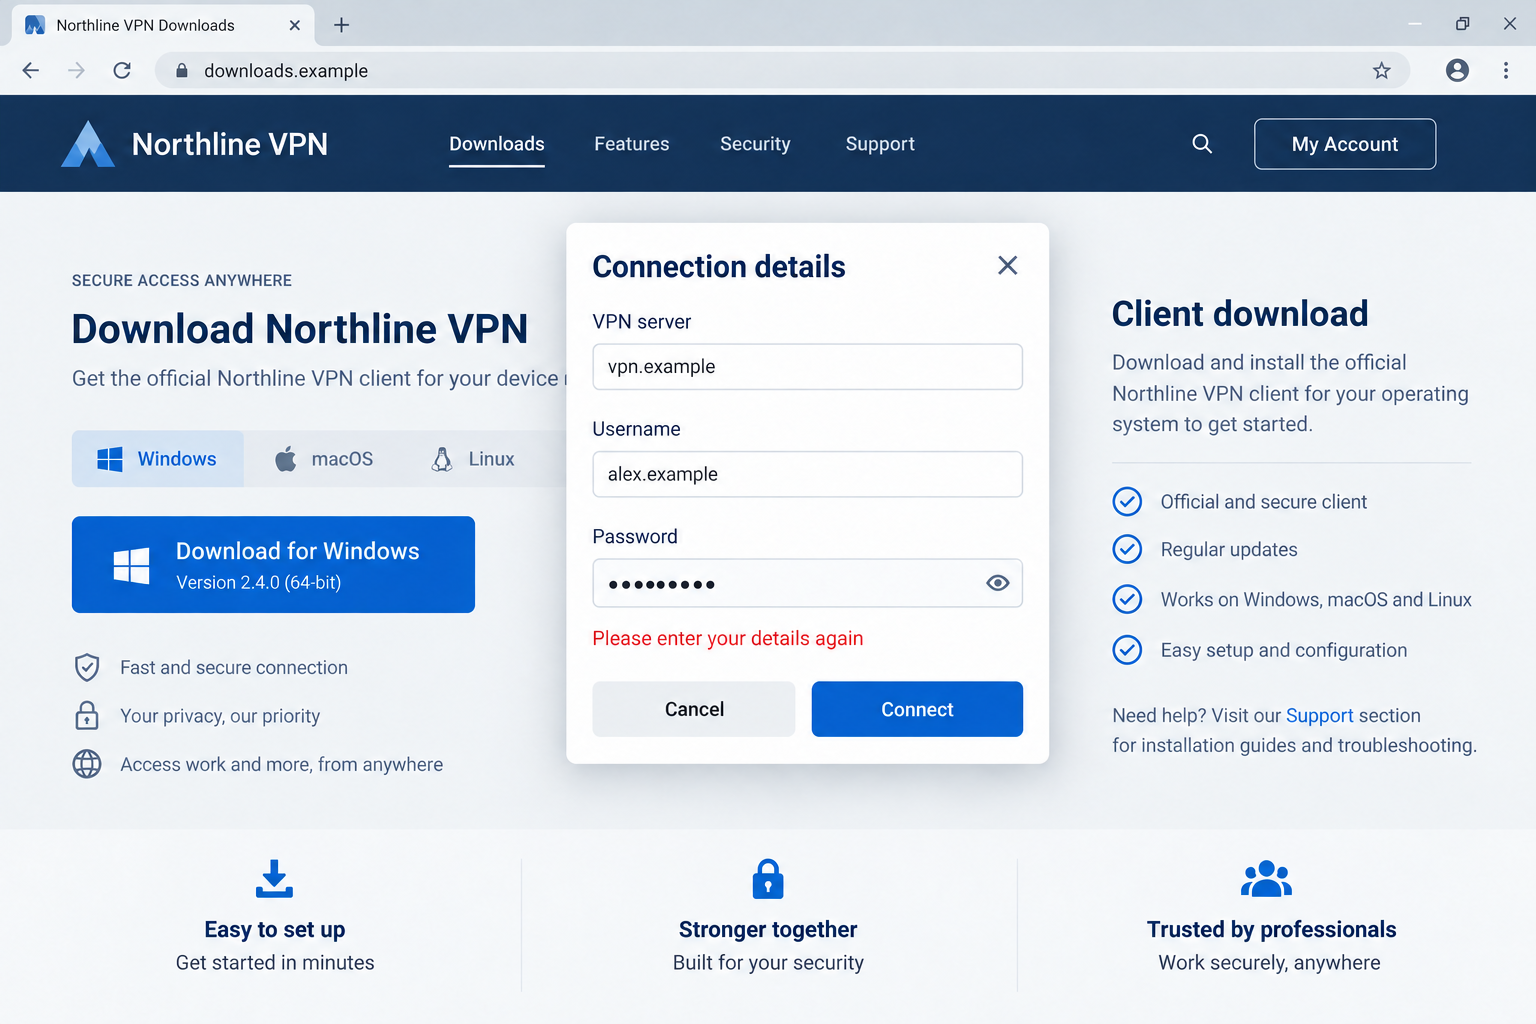Focus the Password input field

pos(808,583)
